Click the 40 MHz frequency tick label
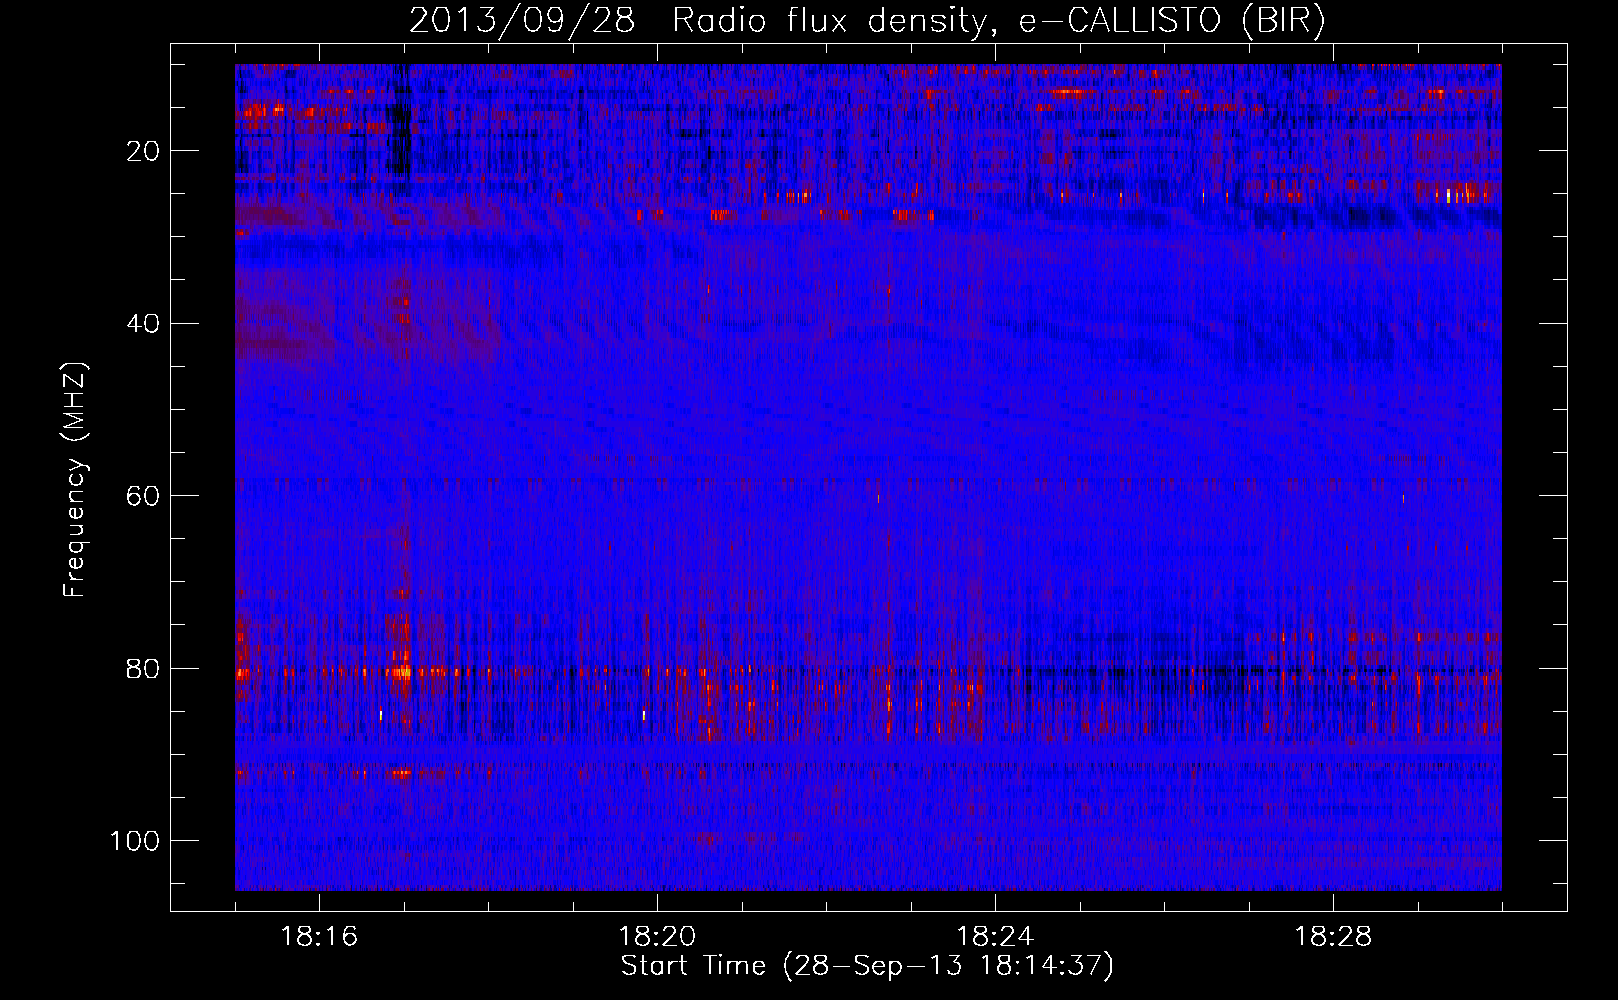This screenshot has height=1000, width=1618. pyautogui.click(x=144, y=323)
